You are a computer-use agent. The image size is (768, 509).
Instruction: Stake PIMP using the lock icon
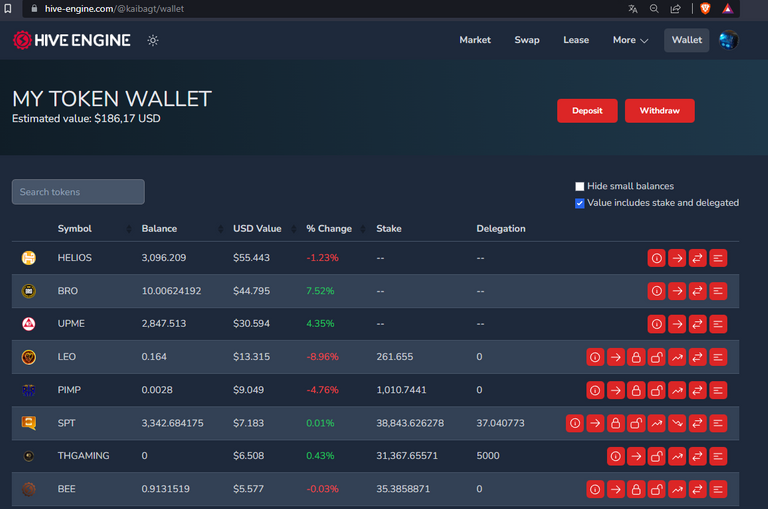pos(636,390)
